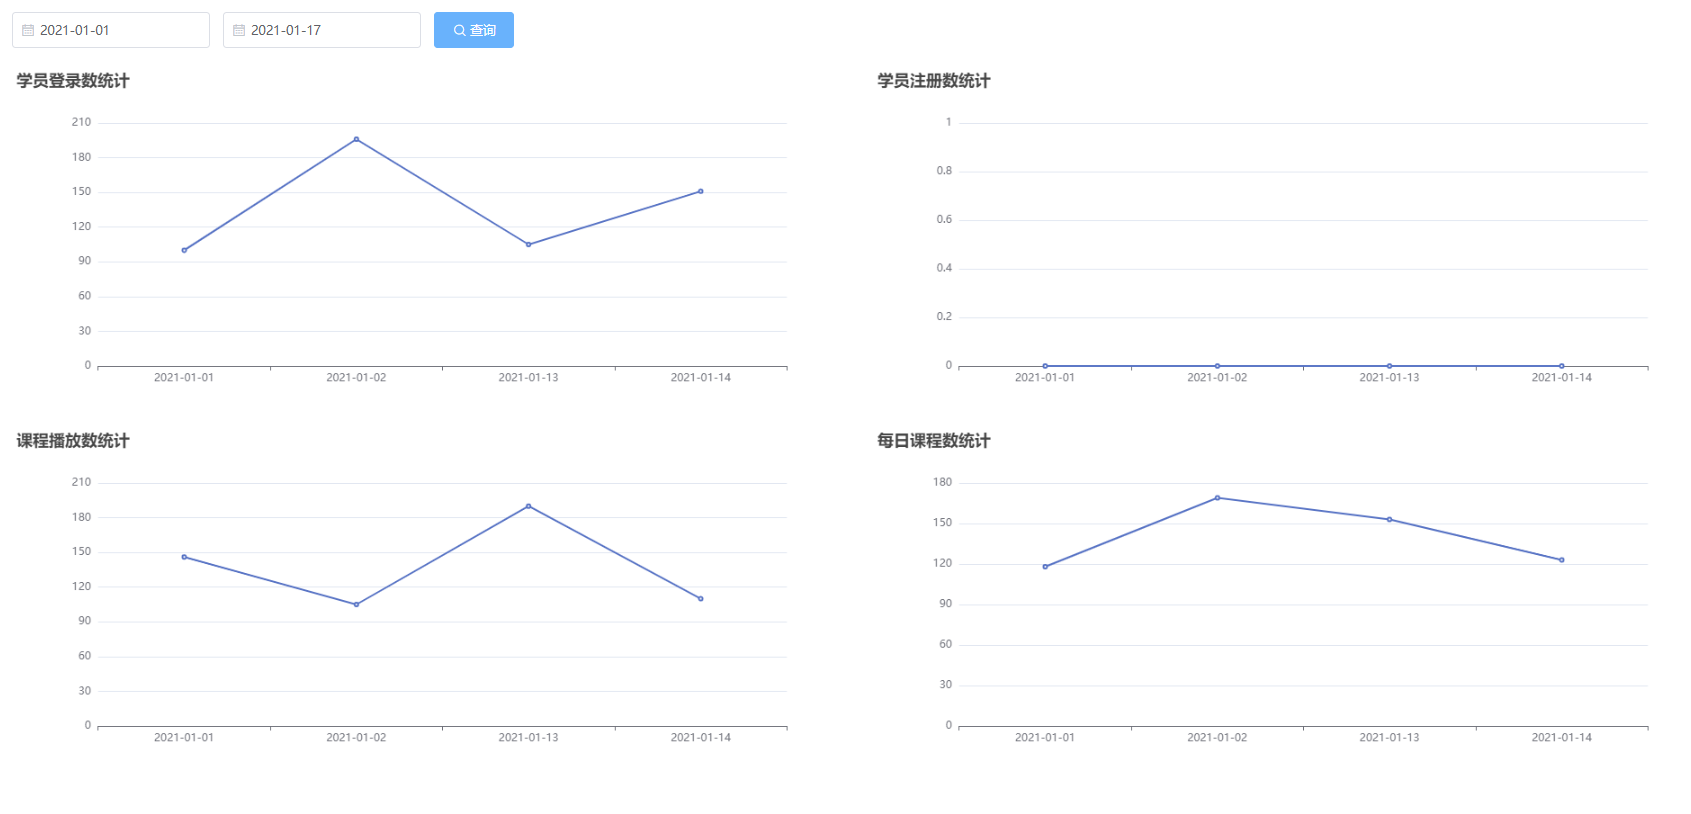The image size is (1691, 814).
Task: Click calendar icon in start date field
Action: click(x=28, y=30)
